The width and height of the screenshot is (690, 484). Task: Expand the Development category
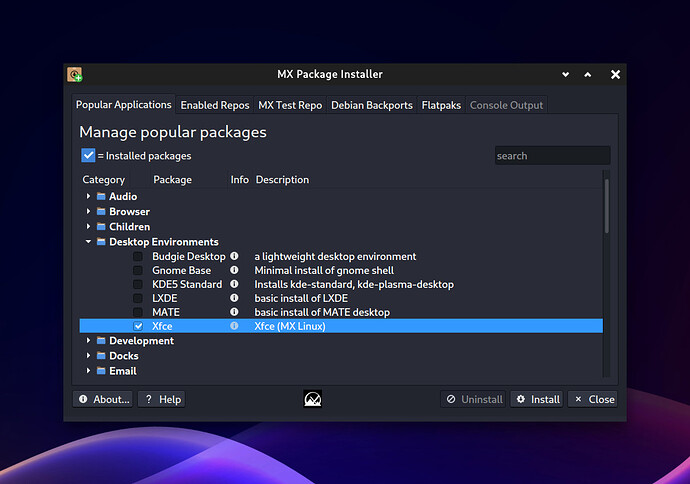tap(88, 340)
